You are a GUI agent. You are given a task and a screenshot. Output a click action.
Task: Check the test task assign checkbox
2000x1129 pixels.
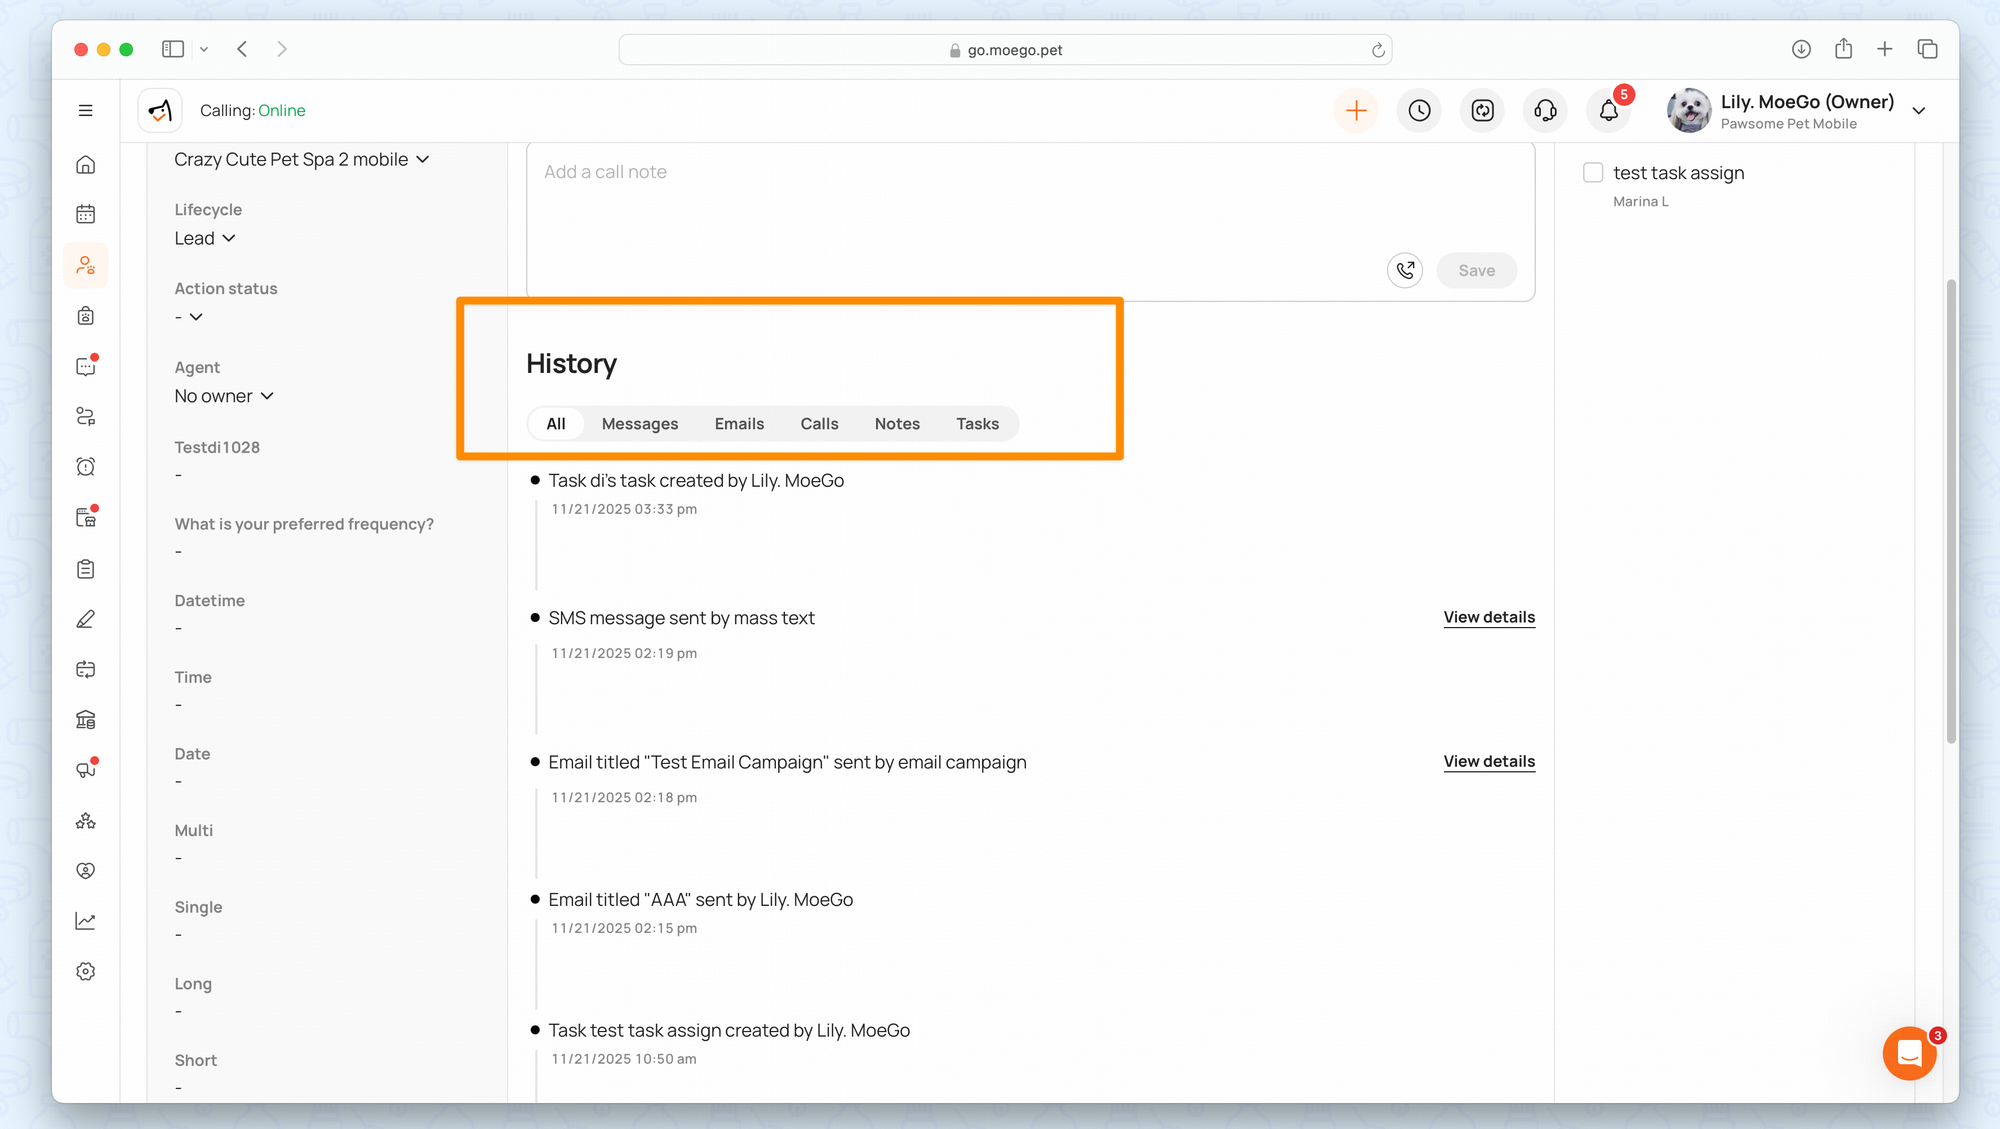(1593, 173)
